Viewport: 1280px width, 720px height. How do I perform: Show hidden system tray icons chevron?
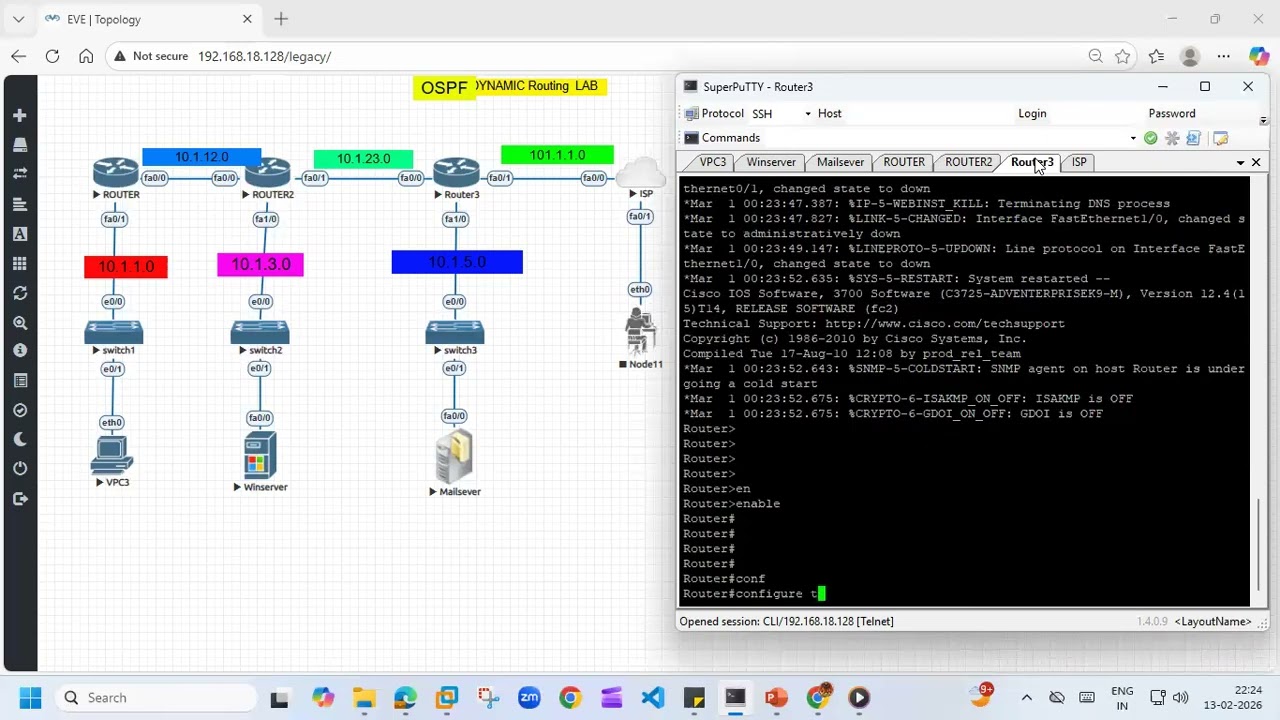click(x=1026, y=698)
